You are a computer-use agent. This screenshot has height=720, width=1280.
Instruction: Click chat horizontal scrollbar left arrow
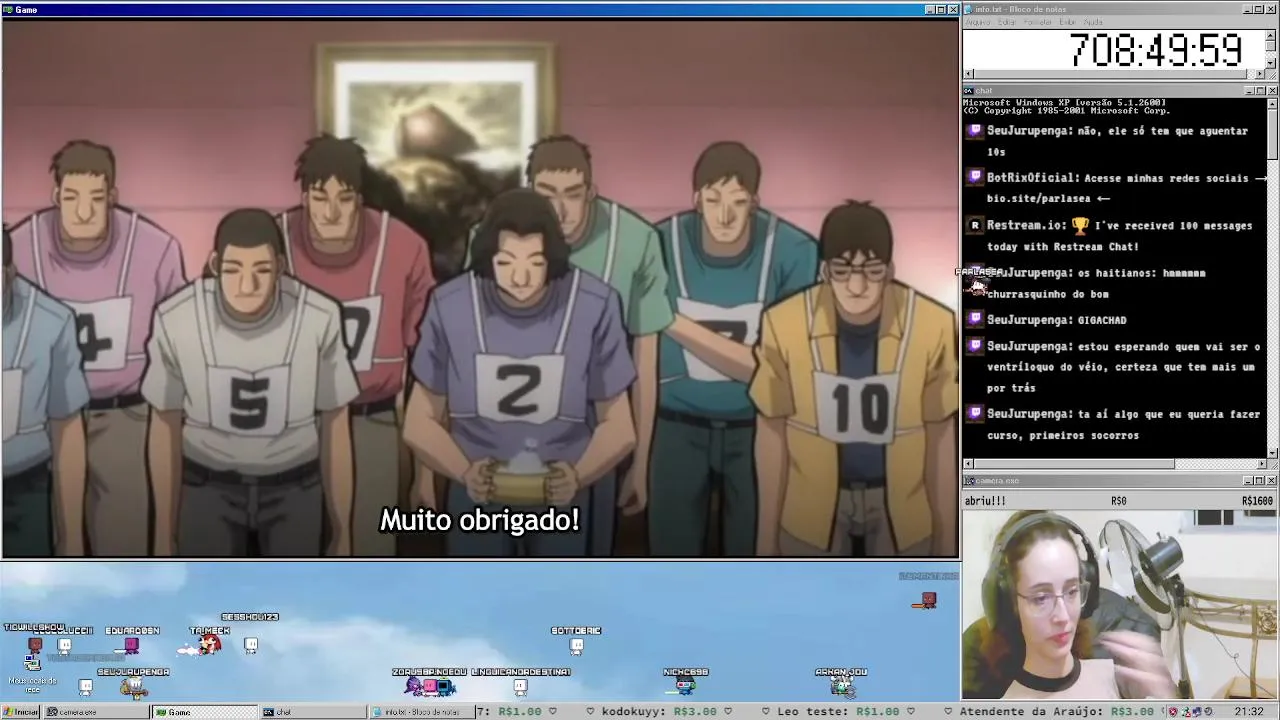point(968,464)
